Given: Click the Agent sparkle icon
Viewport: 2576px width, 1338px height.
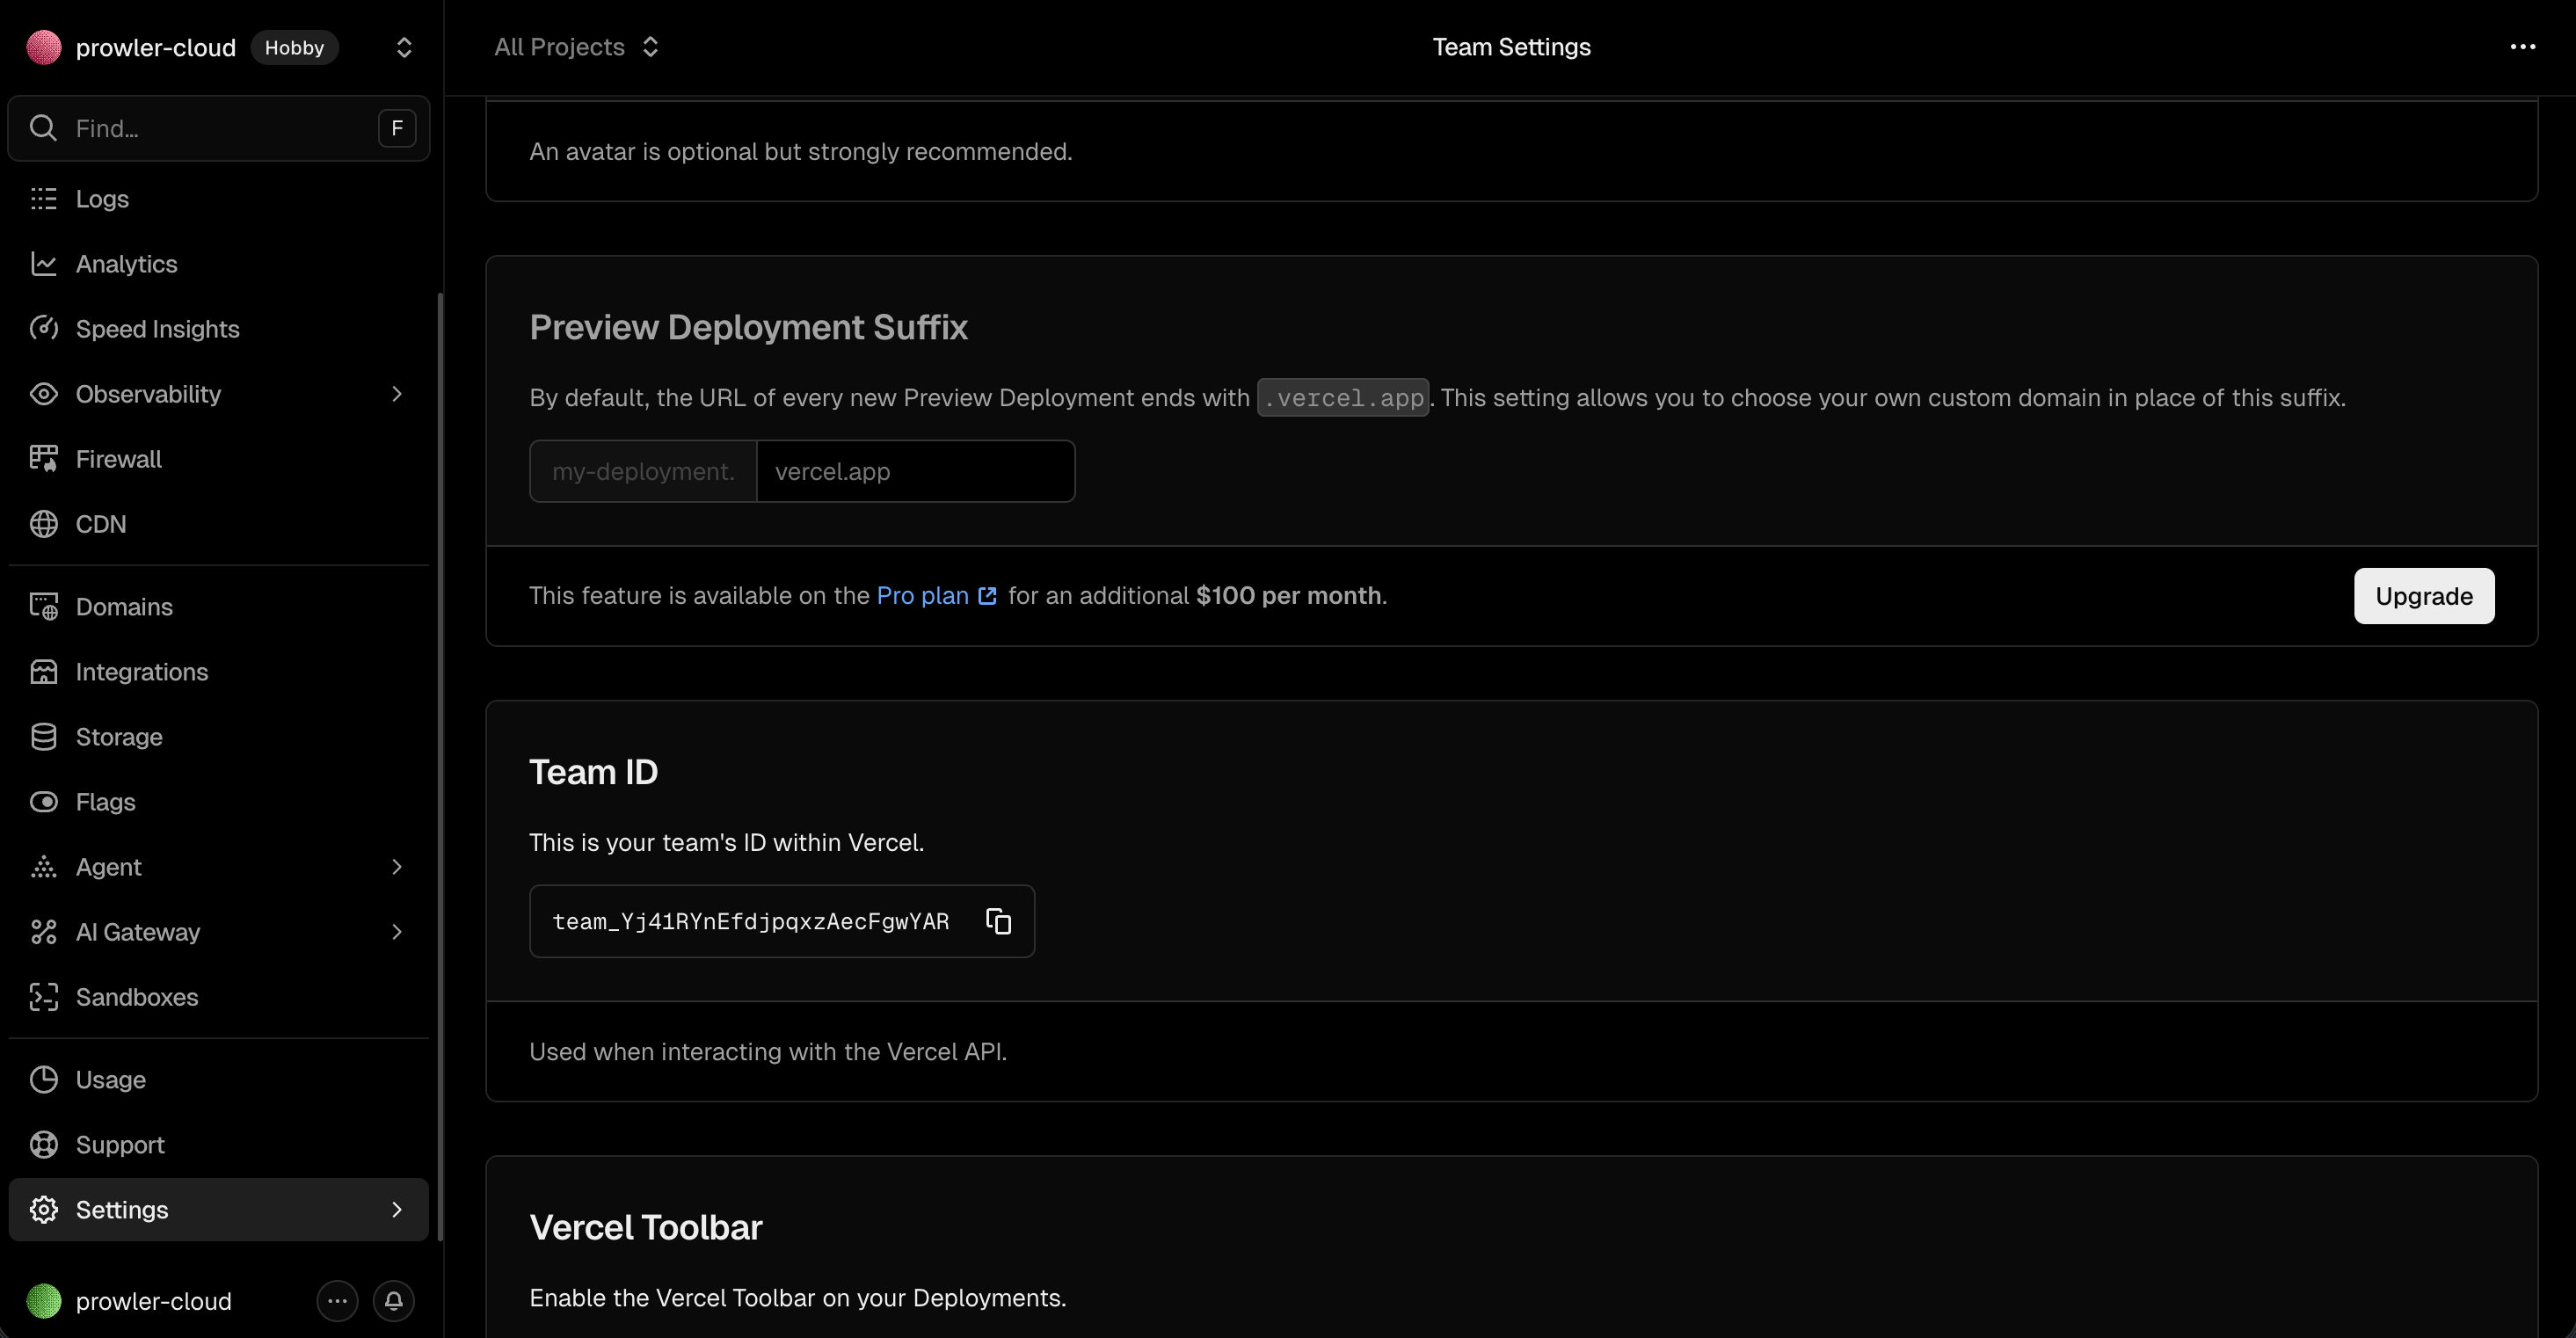Looking at the screenshot, I should (44, 867).
